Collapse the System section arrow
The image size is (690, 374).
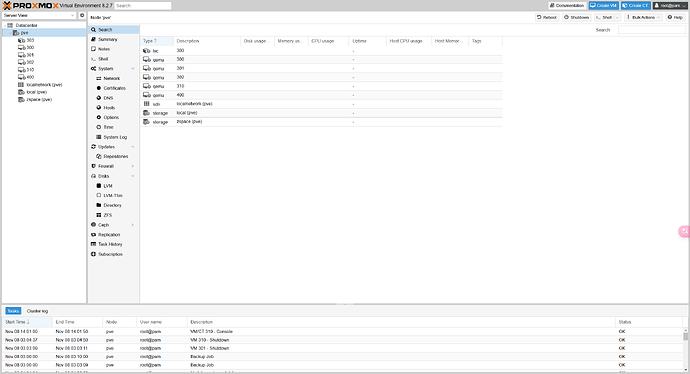click(133, 69)
